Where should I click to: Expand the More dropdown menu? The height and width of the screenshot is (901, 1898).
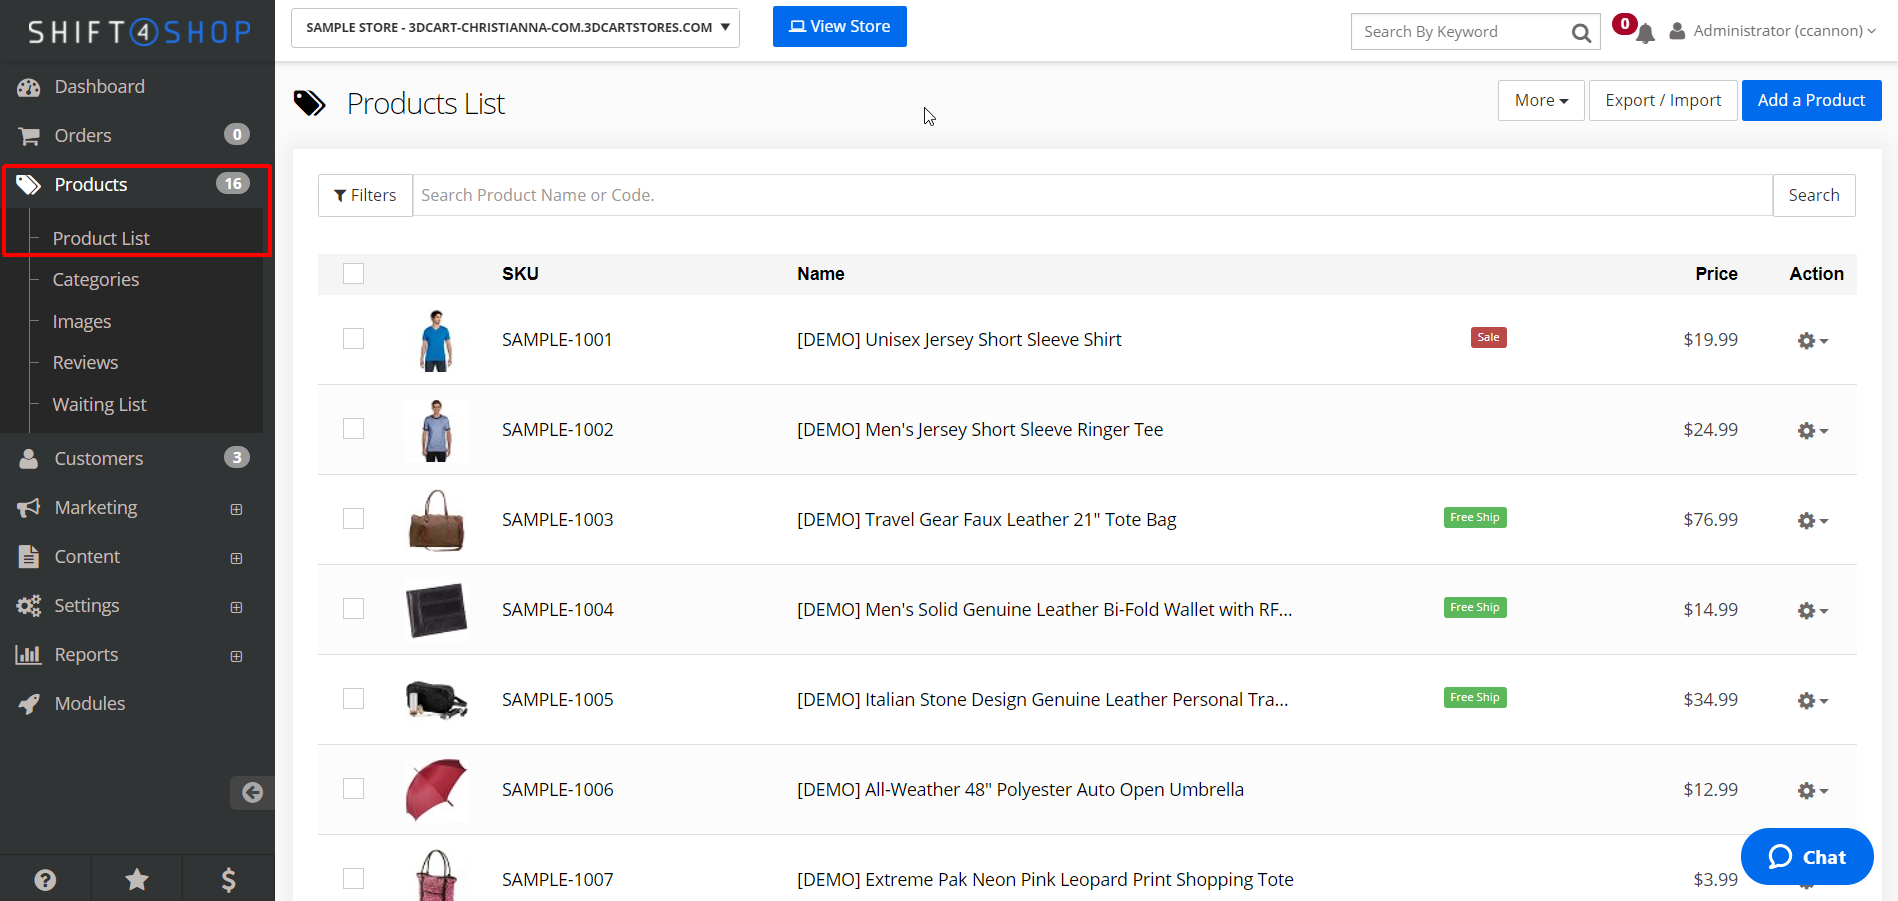1540,100
